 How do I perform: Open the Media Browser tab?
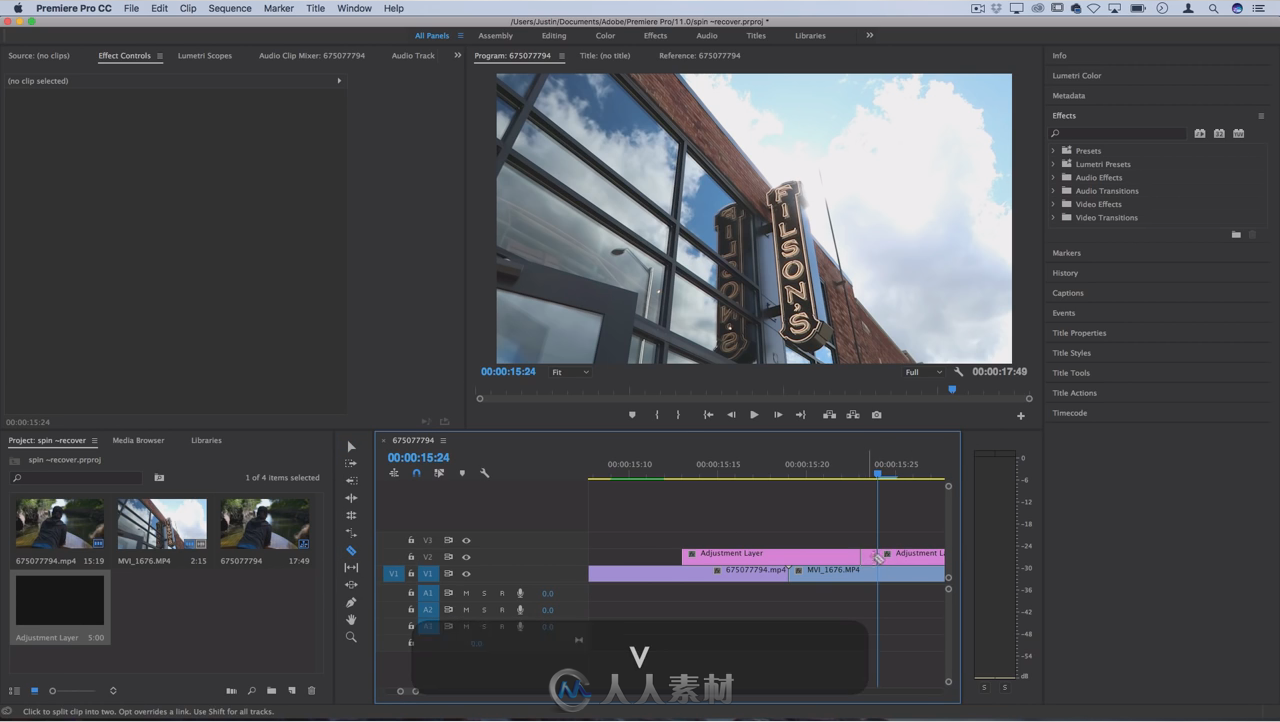point(138,441)
